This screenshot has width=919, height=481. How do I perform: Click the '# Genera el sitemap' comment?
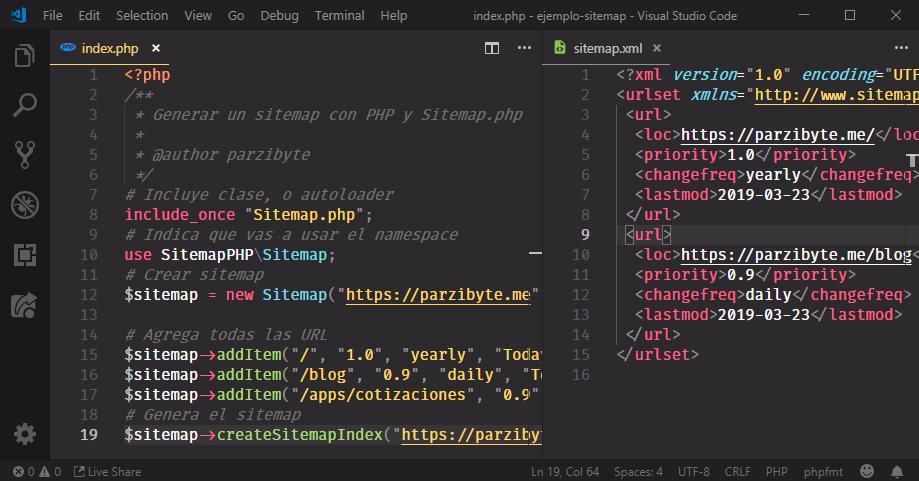tap(213, 415)
